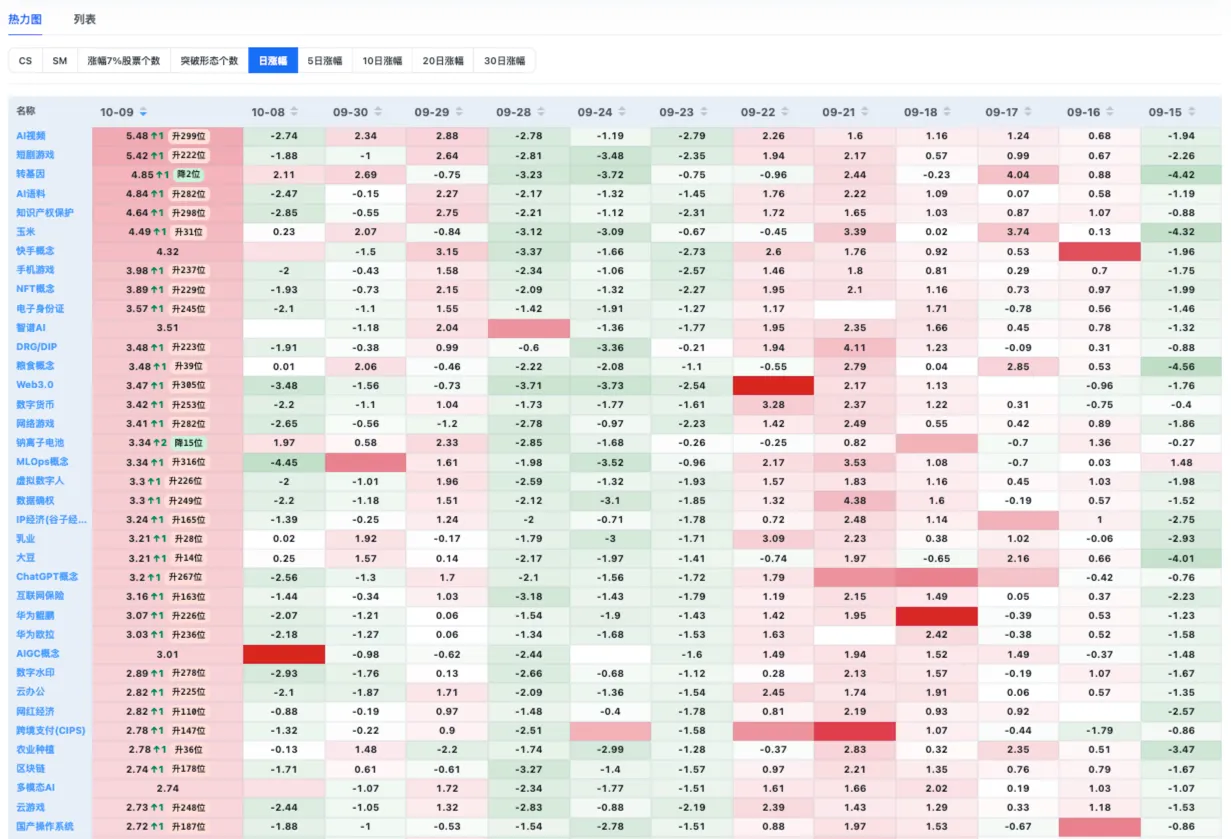Click the 5.48 cell in AI视频 row
Image resolution: width=1231 pixels, height=839 pixels.
coord(167,135)
